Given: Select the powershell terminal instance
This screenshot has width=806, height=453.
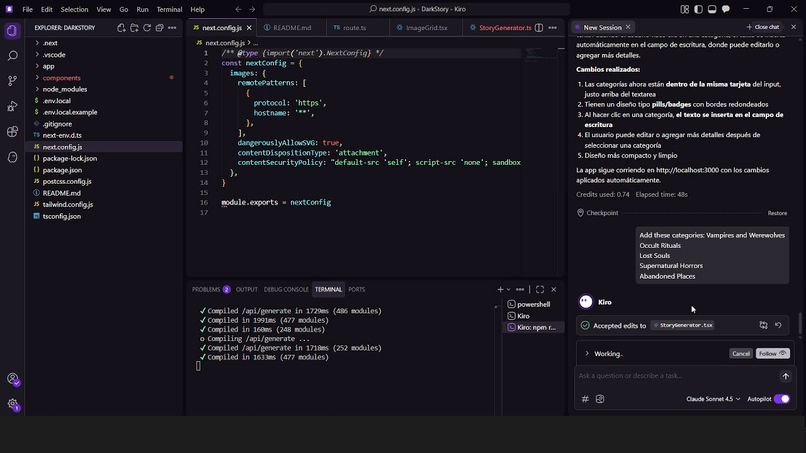Looking at the screenshot, I should pyautogui.click(x=533, y=304).
